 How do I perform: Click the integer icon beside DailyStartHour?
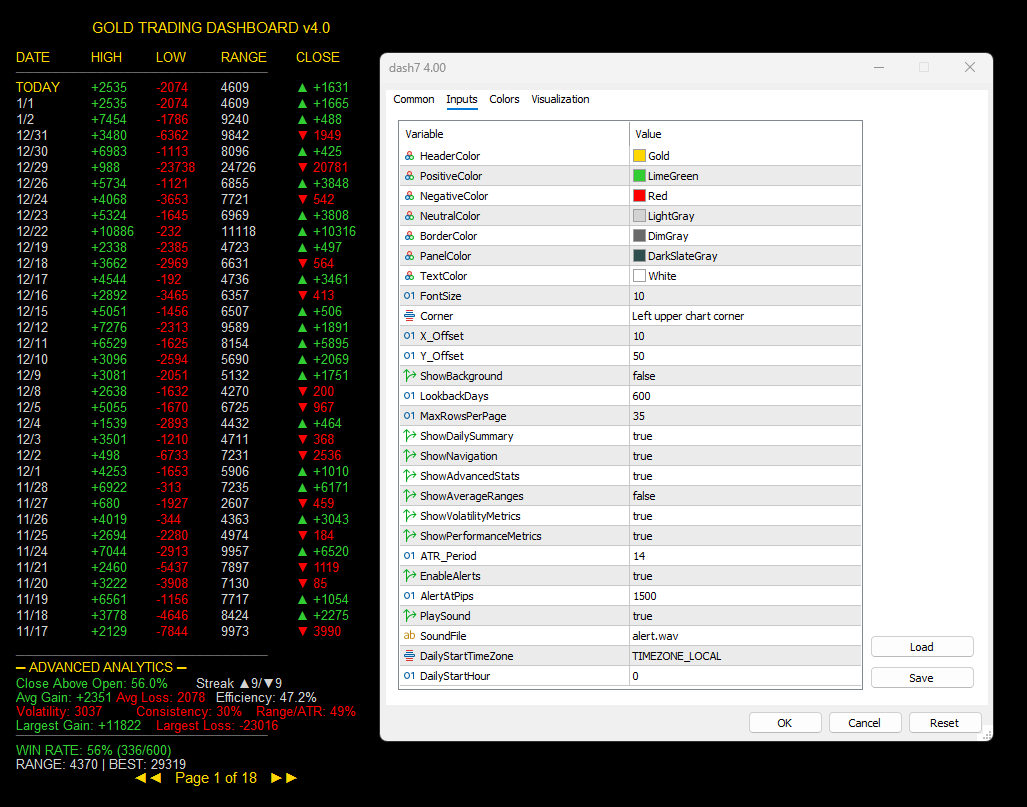point(409,675)
